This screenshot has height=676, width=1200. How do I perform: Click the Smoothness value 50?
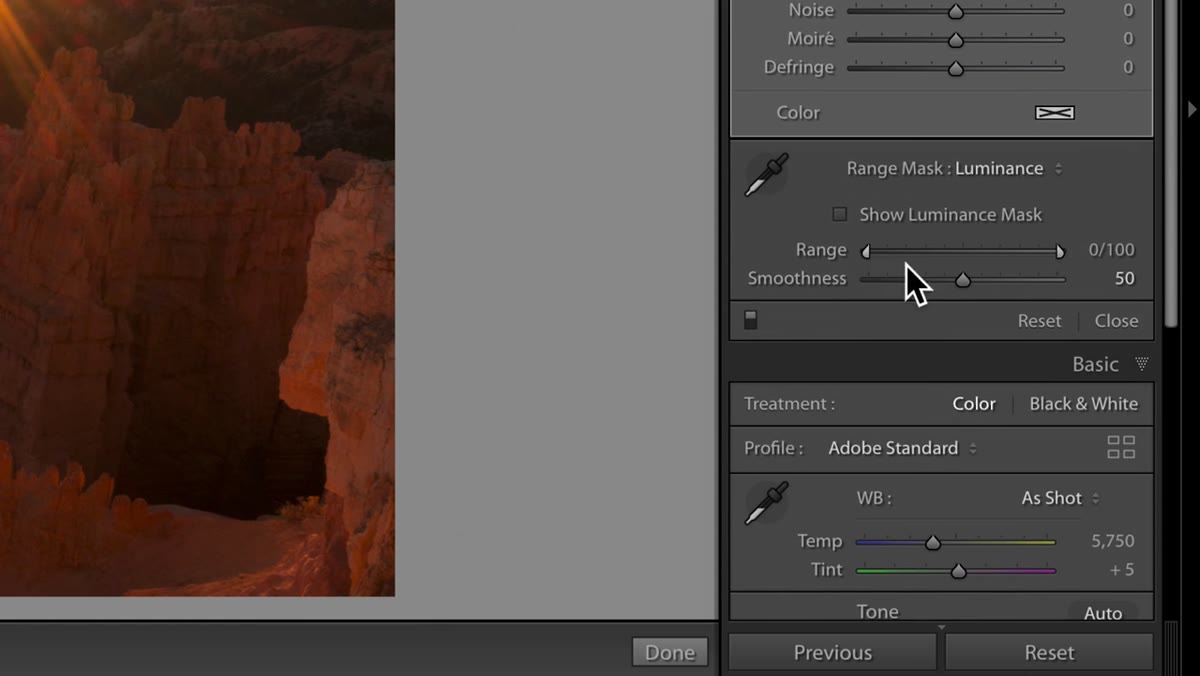coord(1125,279)
